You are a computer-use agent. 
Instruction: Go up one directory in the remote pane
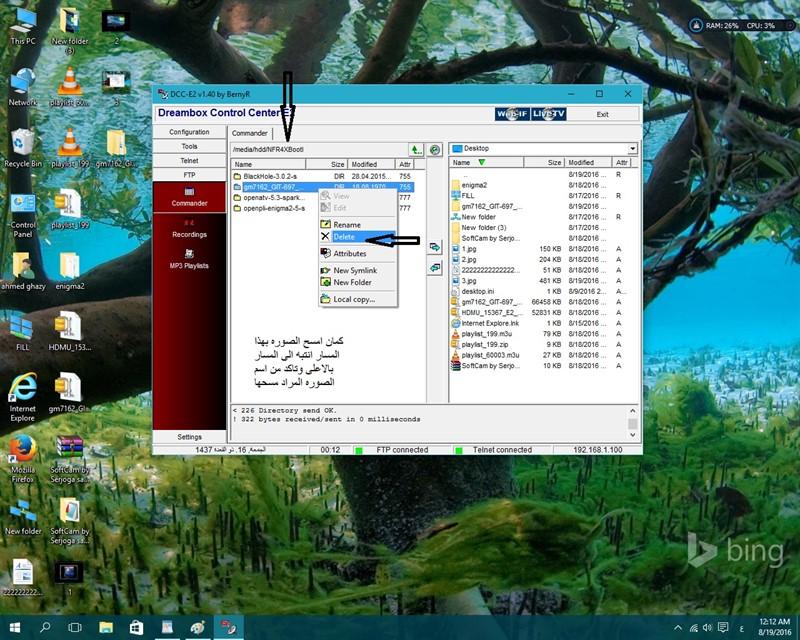click(416, 150)
